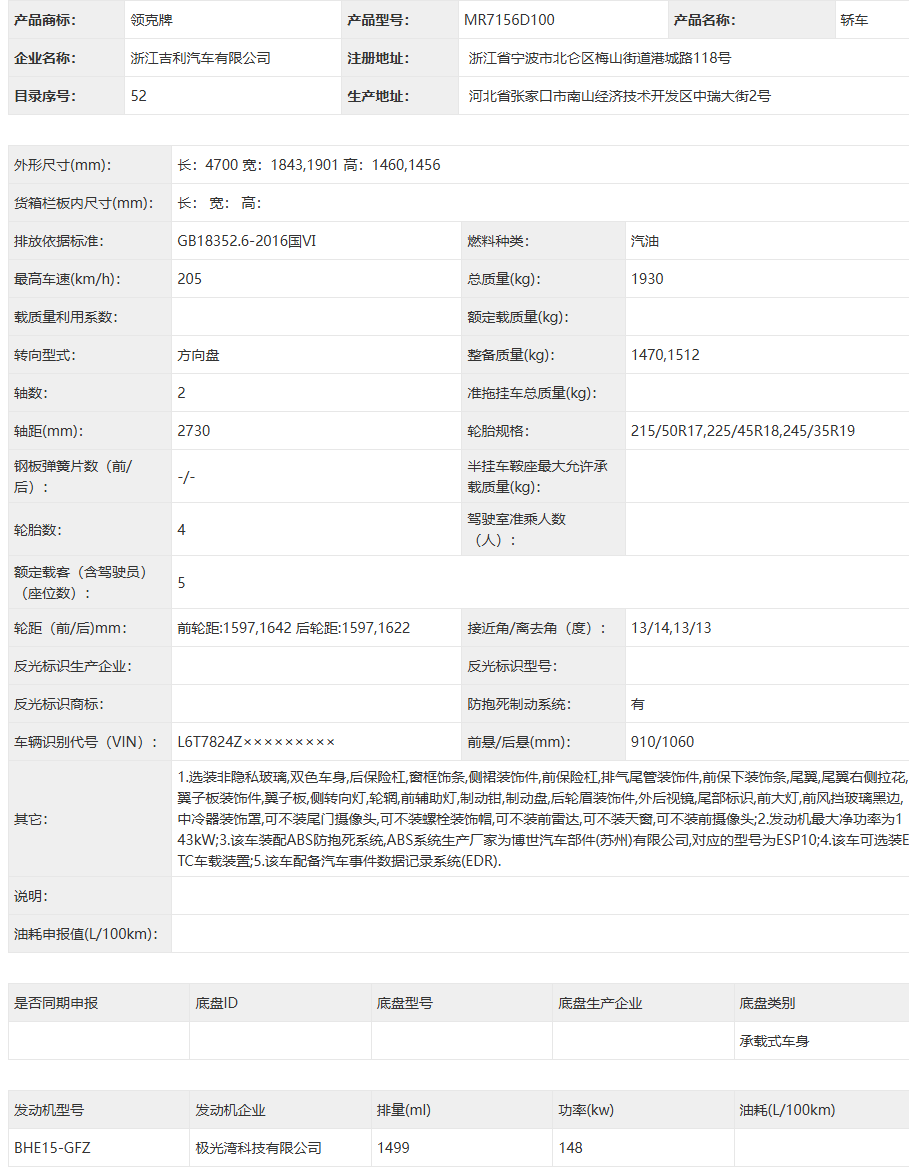This screenshot has width=909, height=1167.
Task: Click the 车辆识别代号（VIN） label
Action: [86, 742]
